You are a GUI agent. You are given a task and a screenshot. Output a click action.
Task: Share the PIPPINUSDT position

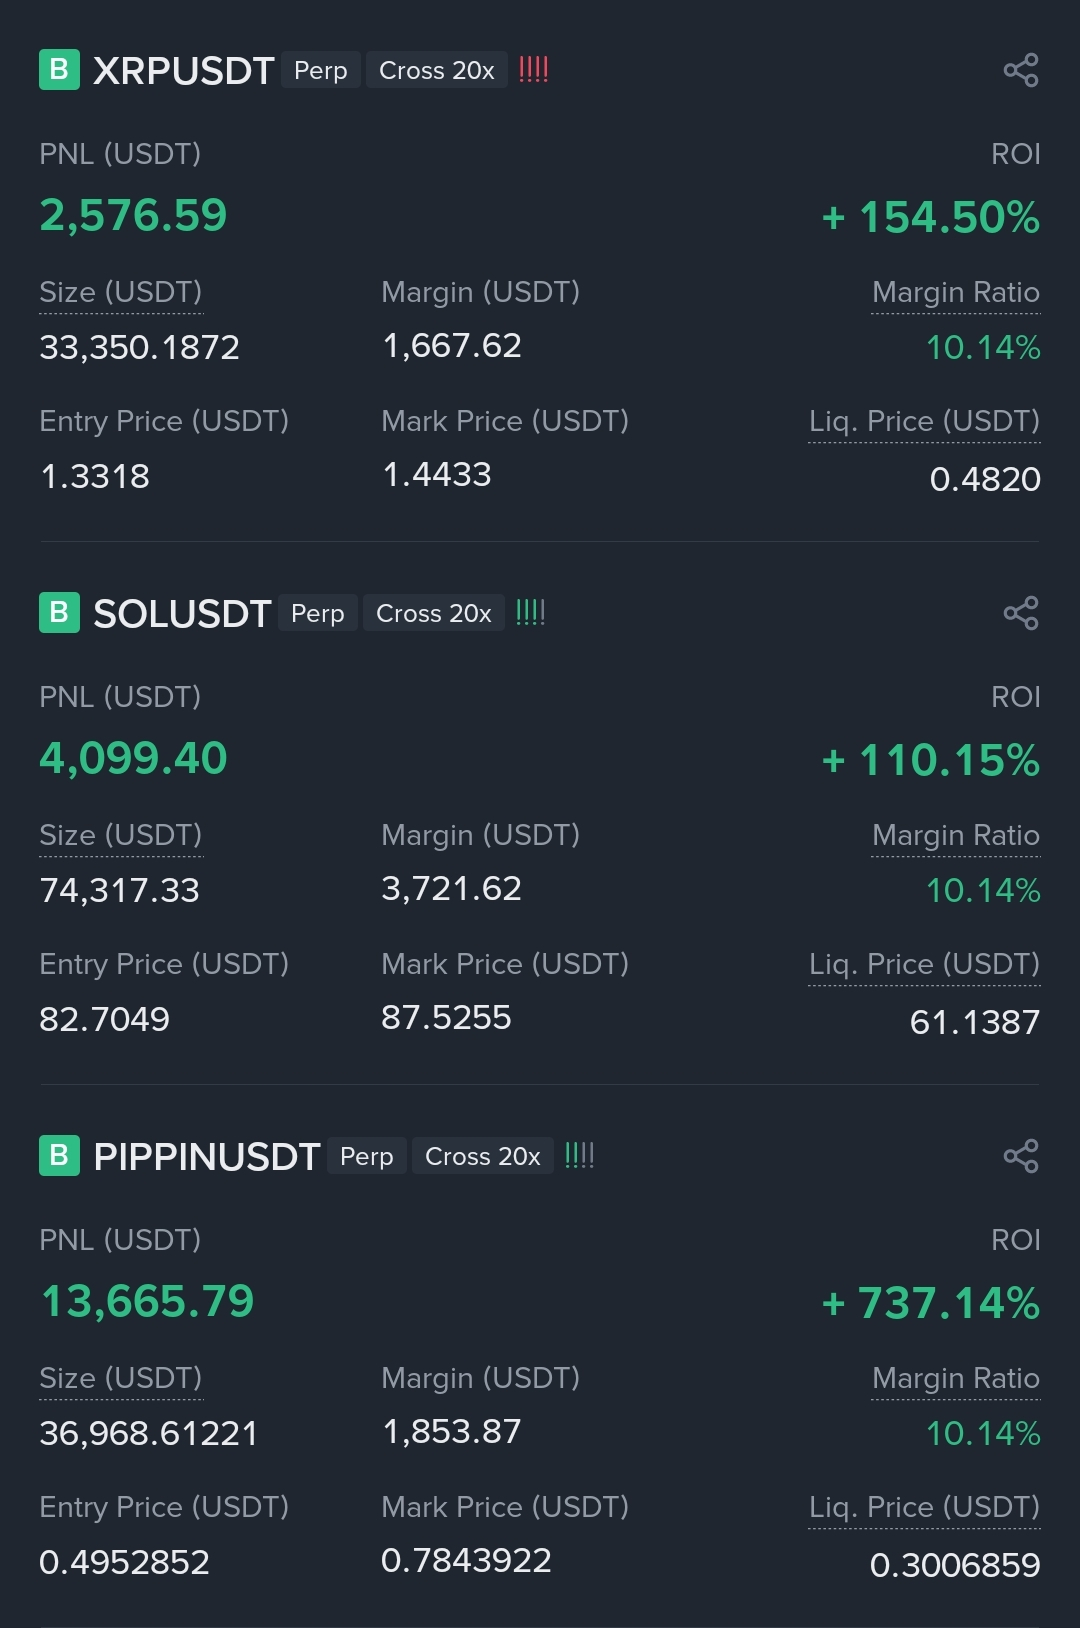pos(1021,1156)
